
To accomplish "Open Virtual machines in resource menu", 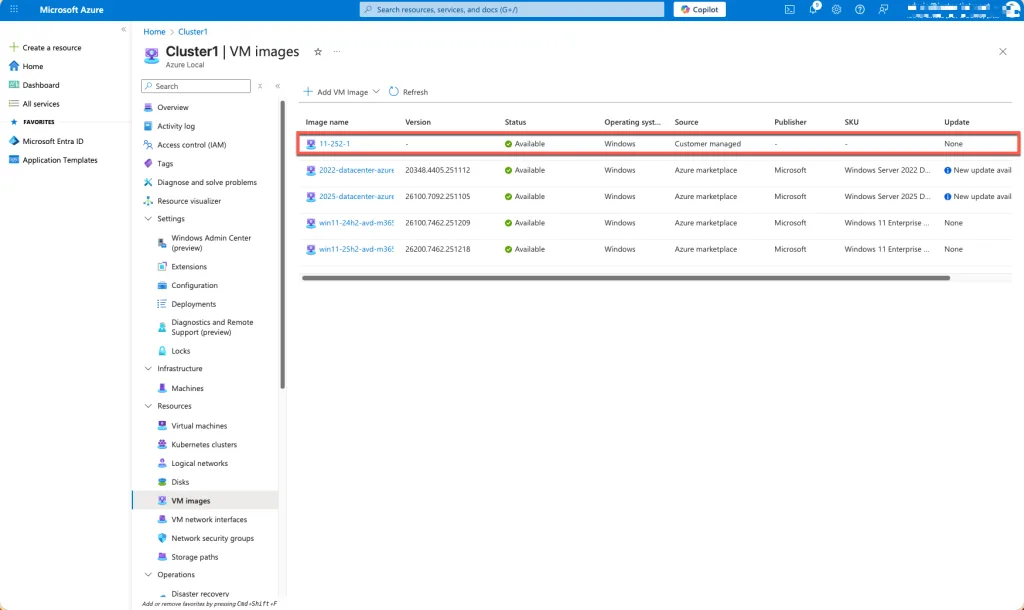I will (x=199, y=426).
